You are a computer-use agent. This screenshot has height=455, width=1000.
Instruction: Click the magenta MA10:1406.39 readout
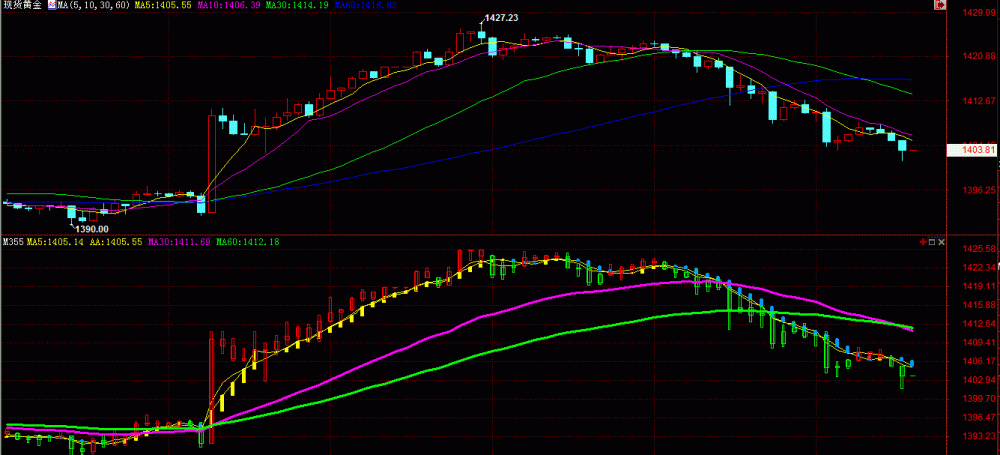pos(228,5)
